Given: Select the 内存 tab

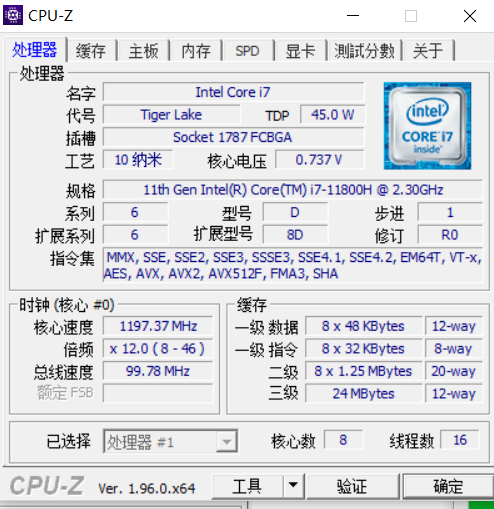Looking at the screenshot, I should [196, 51].
